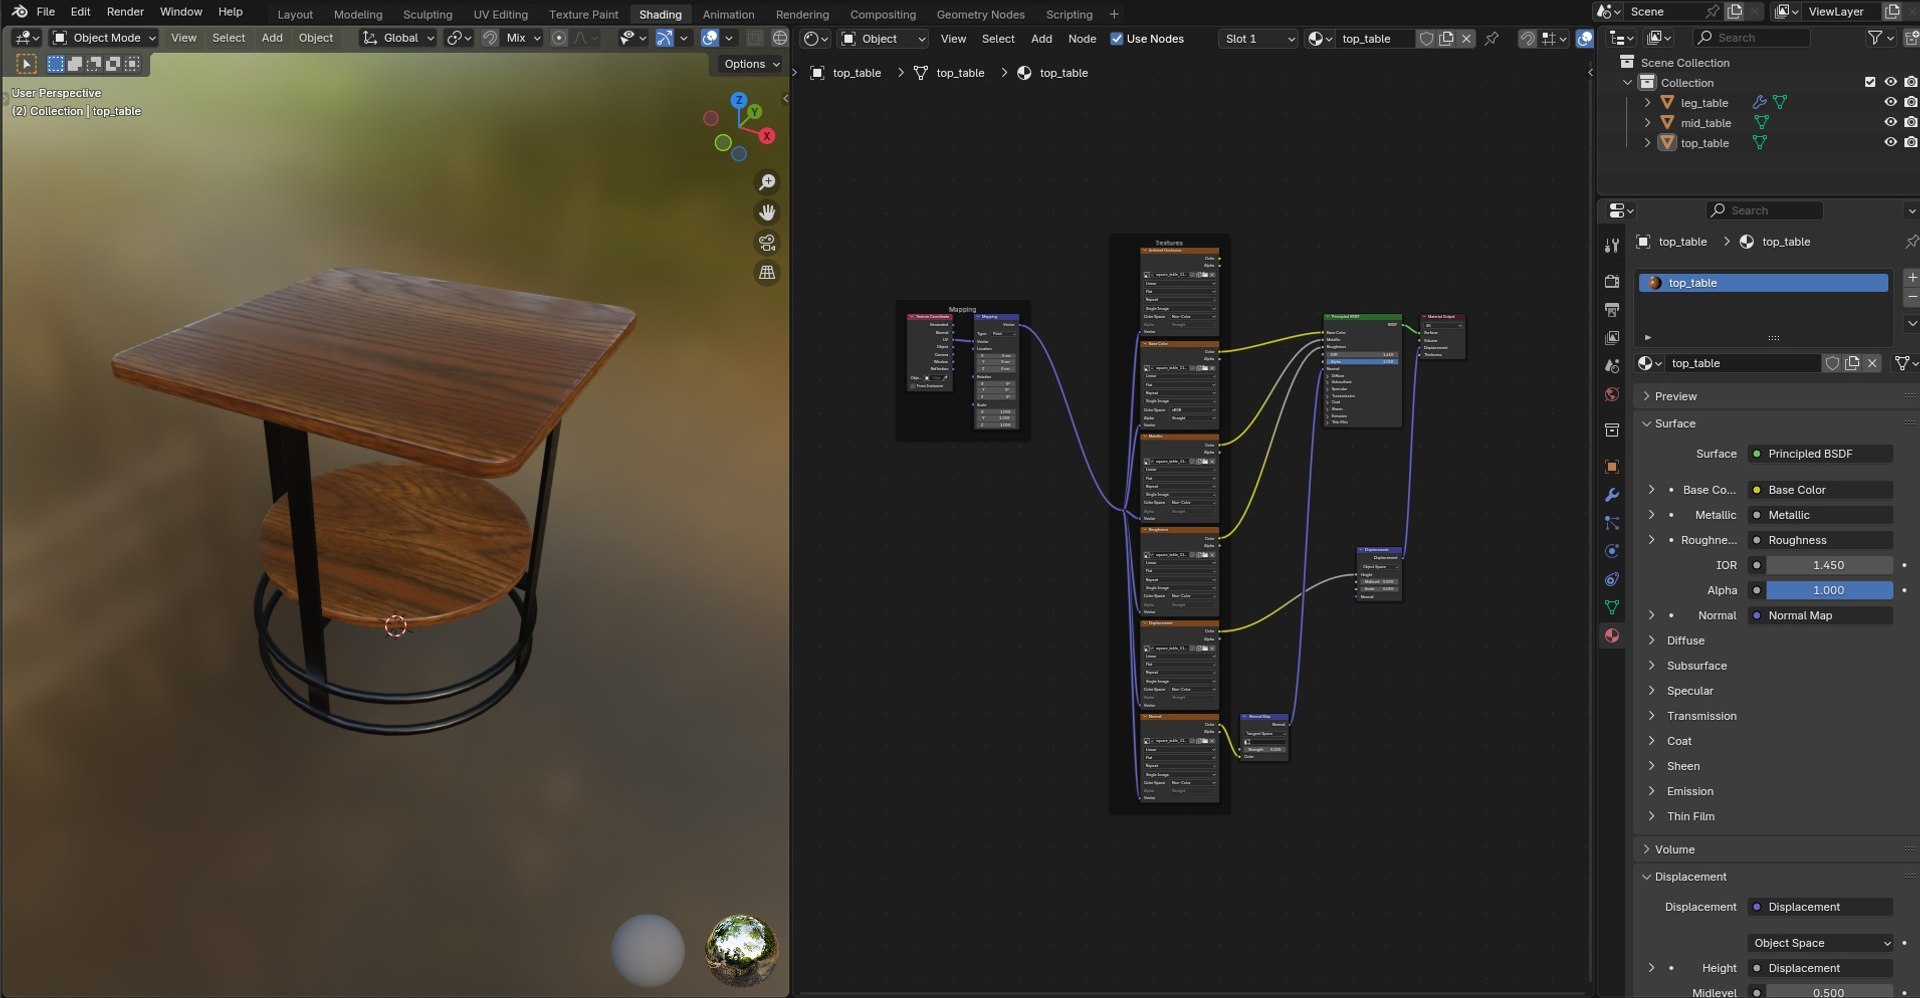Hide mid_table in viewport with eye icon
This screenshot has height=998, width=1920.
click(1890, 122)
